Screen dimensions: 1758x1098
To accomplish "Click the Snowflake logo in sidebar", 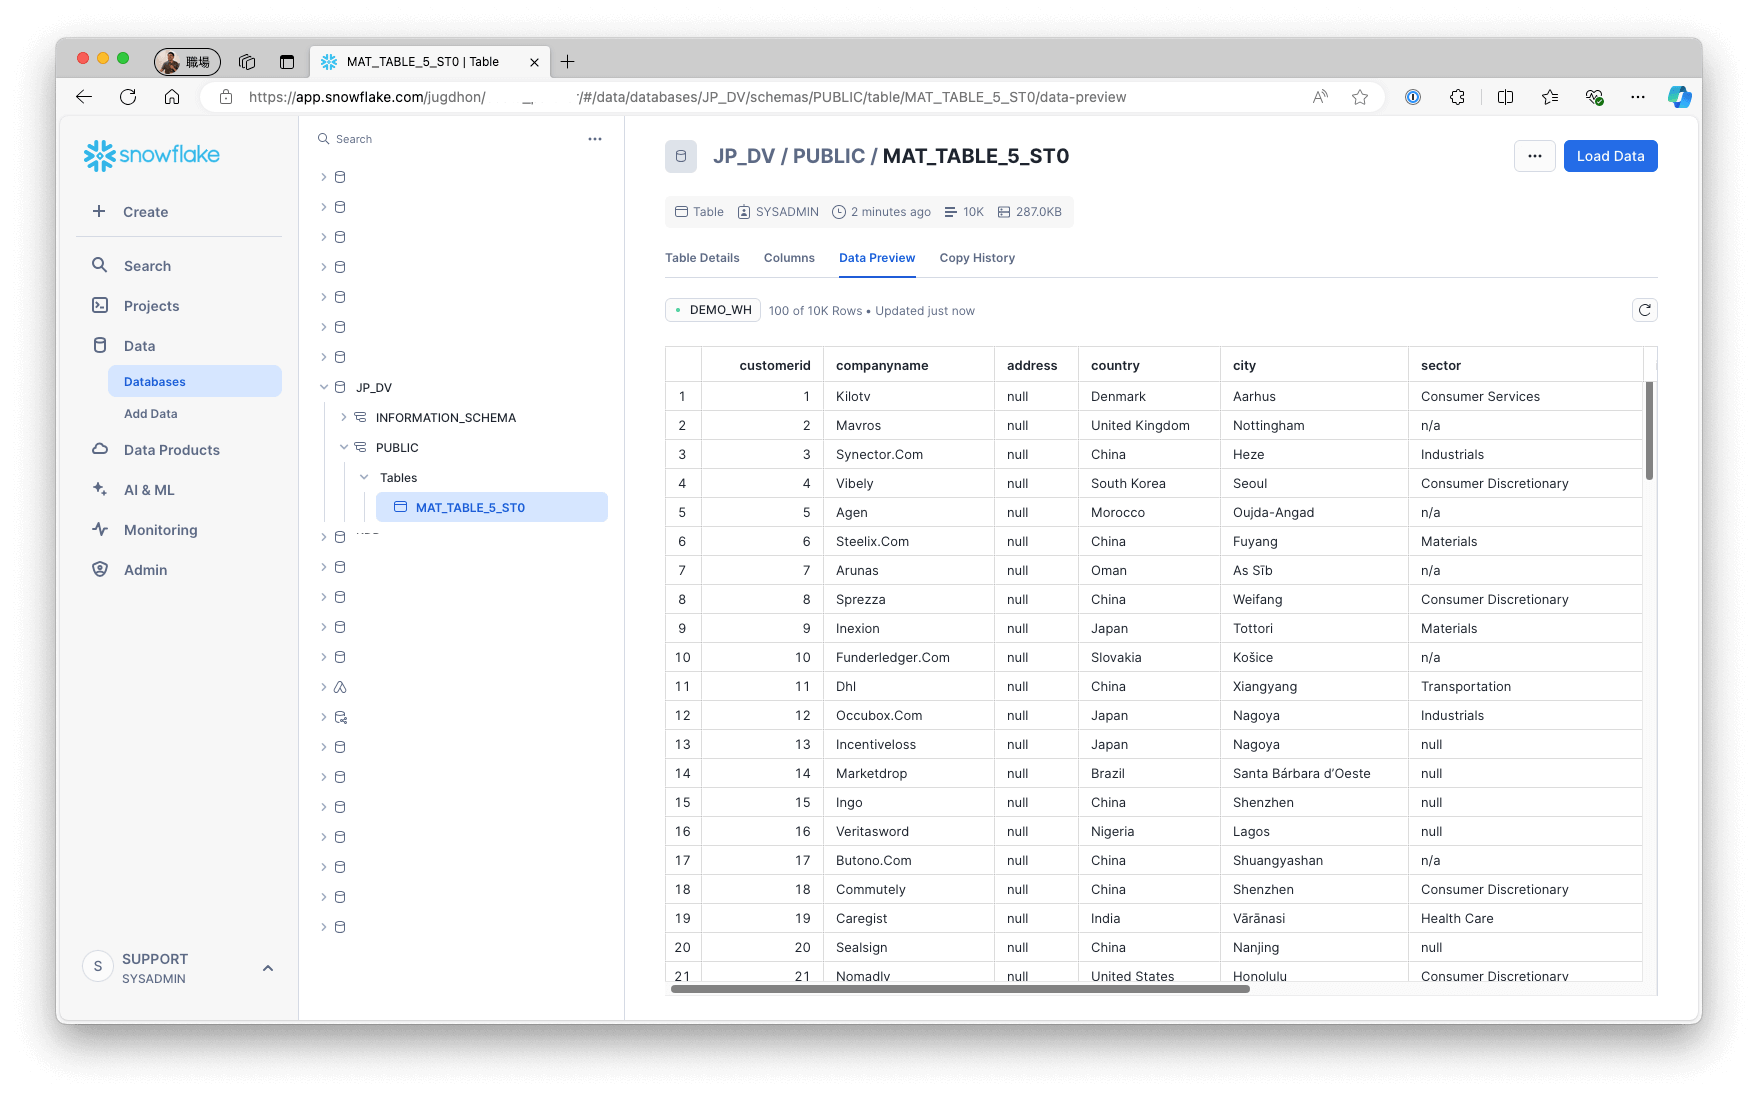I will tap(151, 155).
